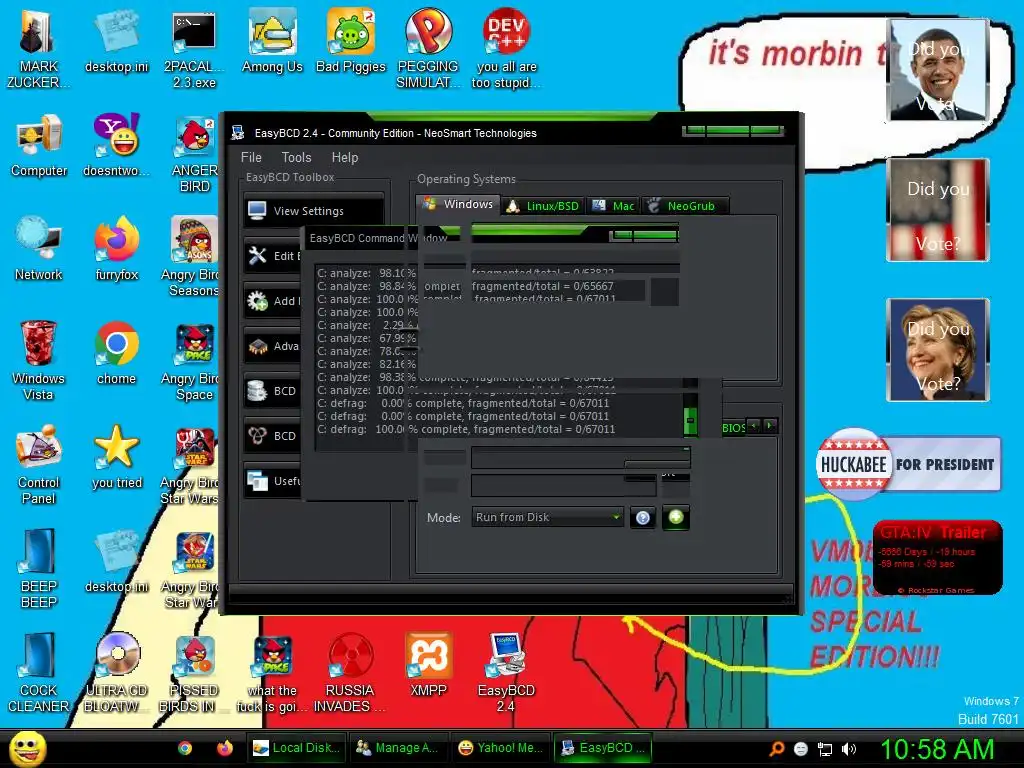Screen dimensions: 1024x768
Task: Select the COCK CLEANER desktop icon
Action: click(38, 671)
